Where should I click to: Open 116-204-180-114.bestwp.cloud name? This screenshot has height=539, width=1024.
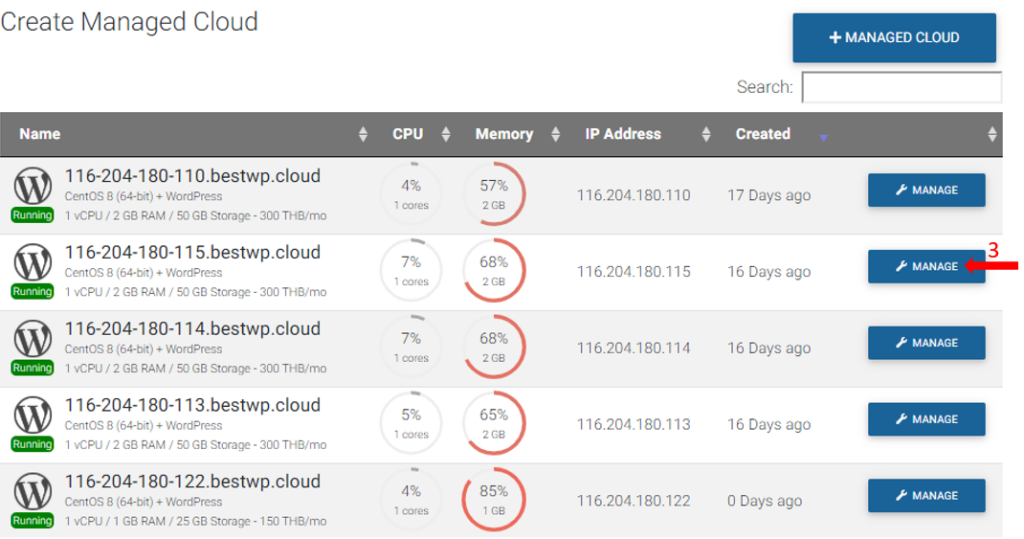click(x=193, y=329)
